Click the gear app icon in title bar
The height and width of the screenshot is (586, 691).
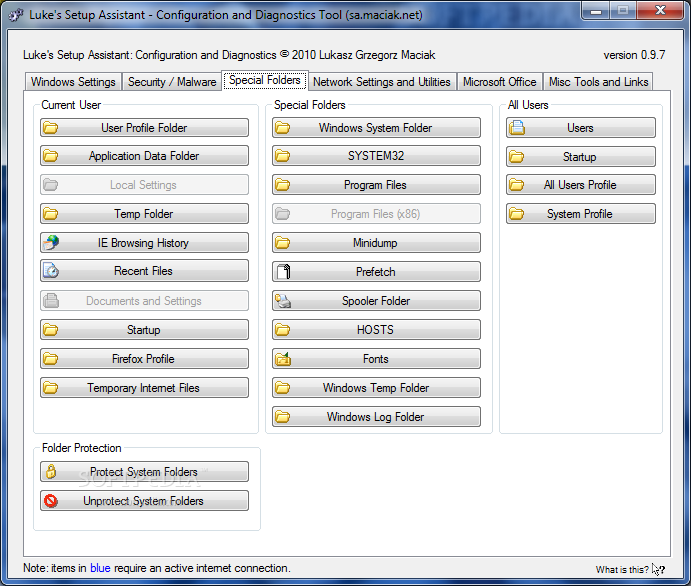16,15
